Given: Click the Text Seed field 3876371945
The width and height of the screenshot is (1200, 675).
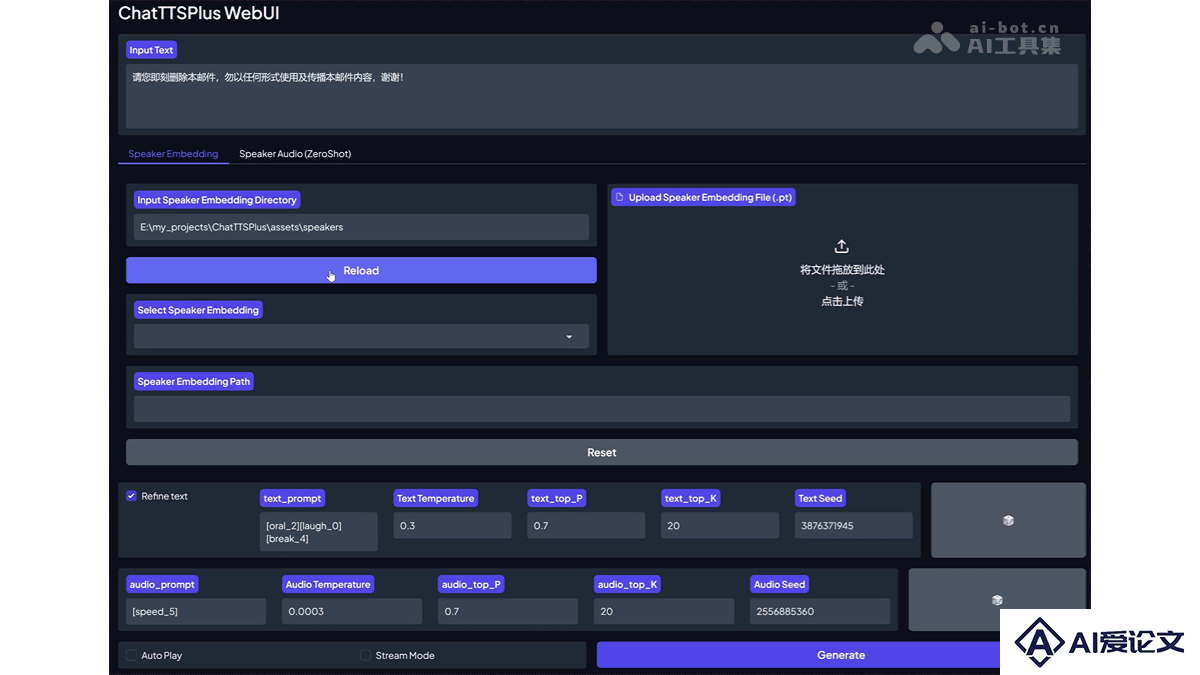Looking at the screenshot, I should pos(854,525).
